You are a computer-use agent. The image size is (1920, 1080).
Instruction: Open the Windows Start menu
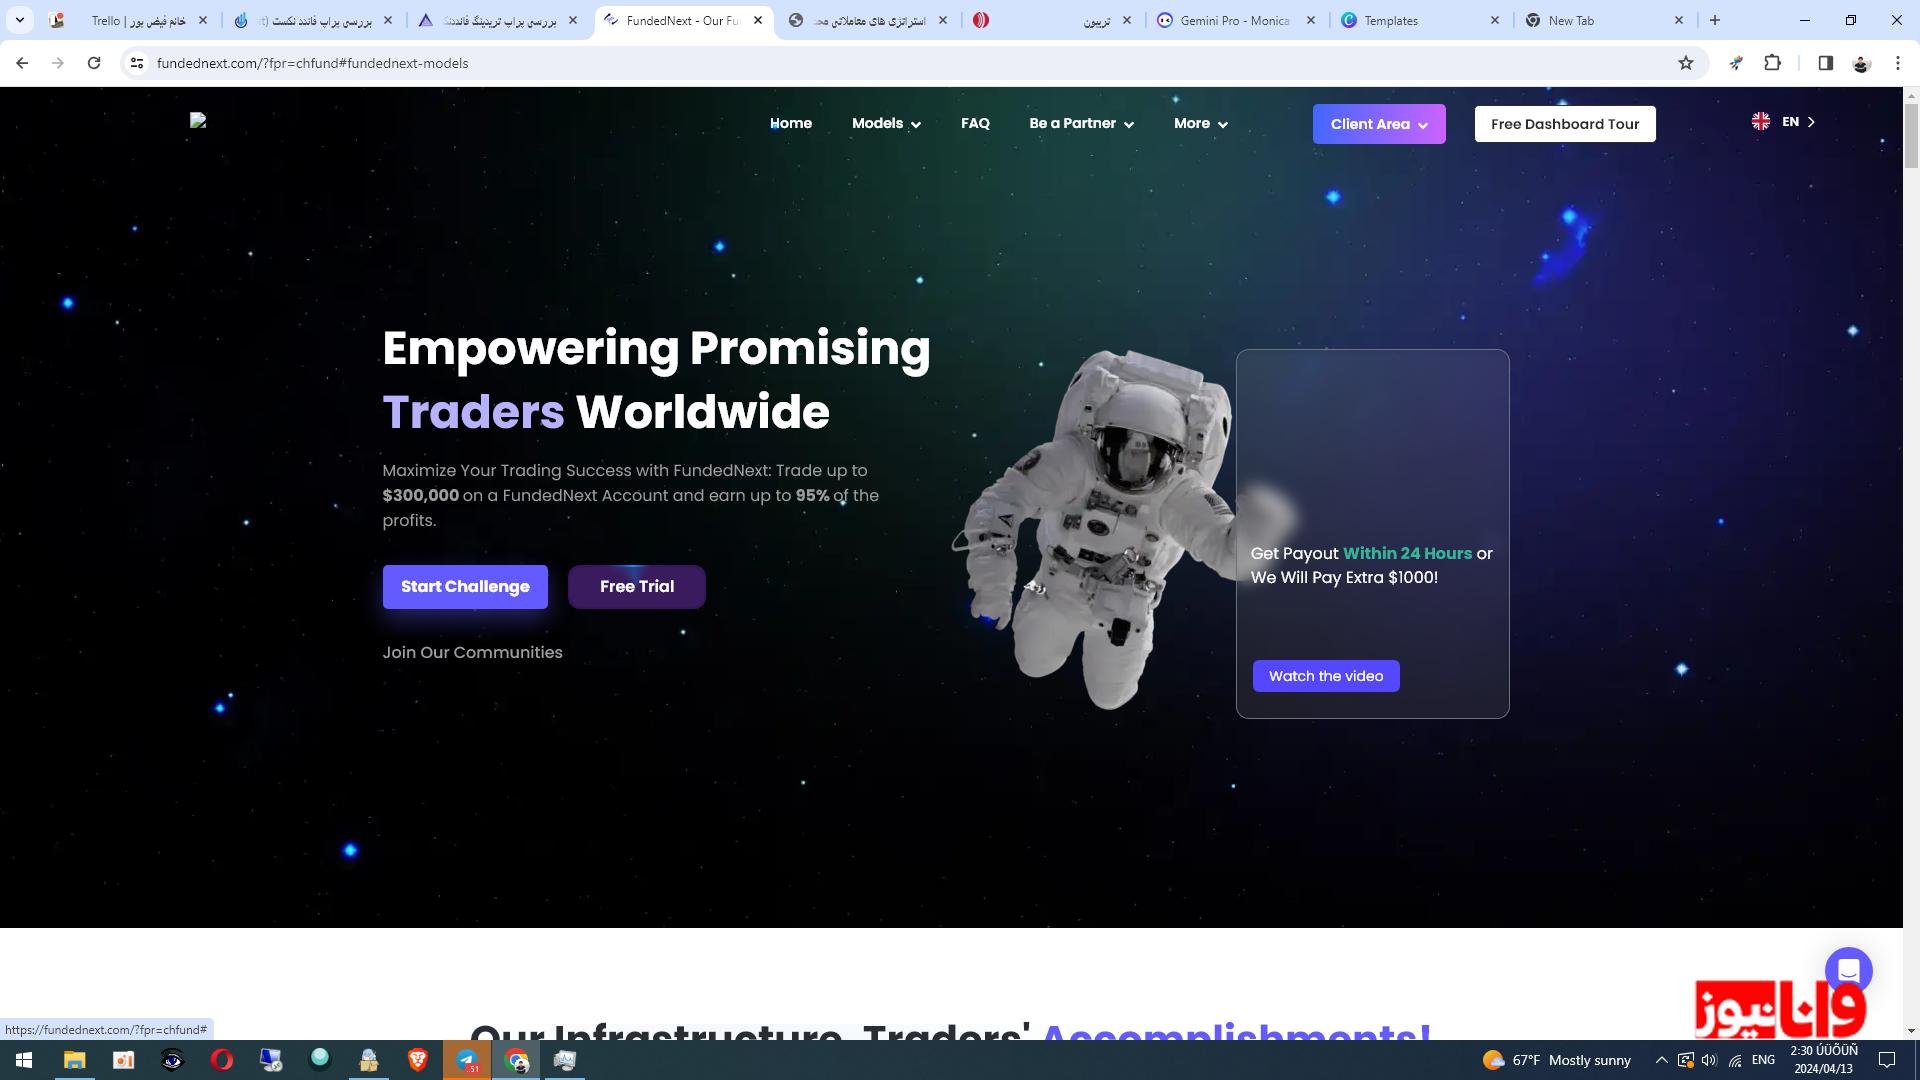click(24, 1060)
